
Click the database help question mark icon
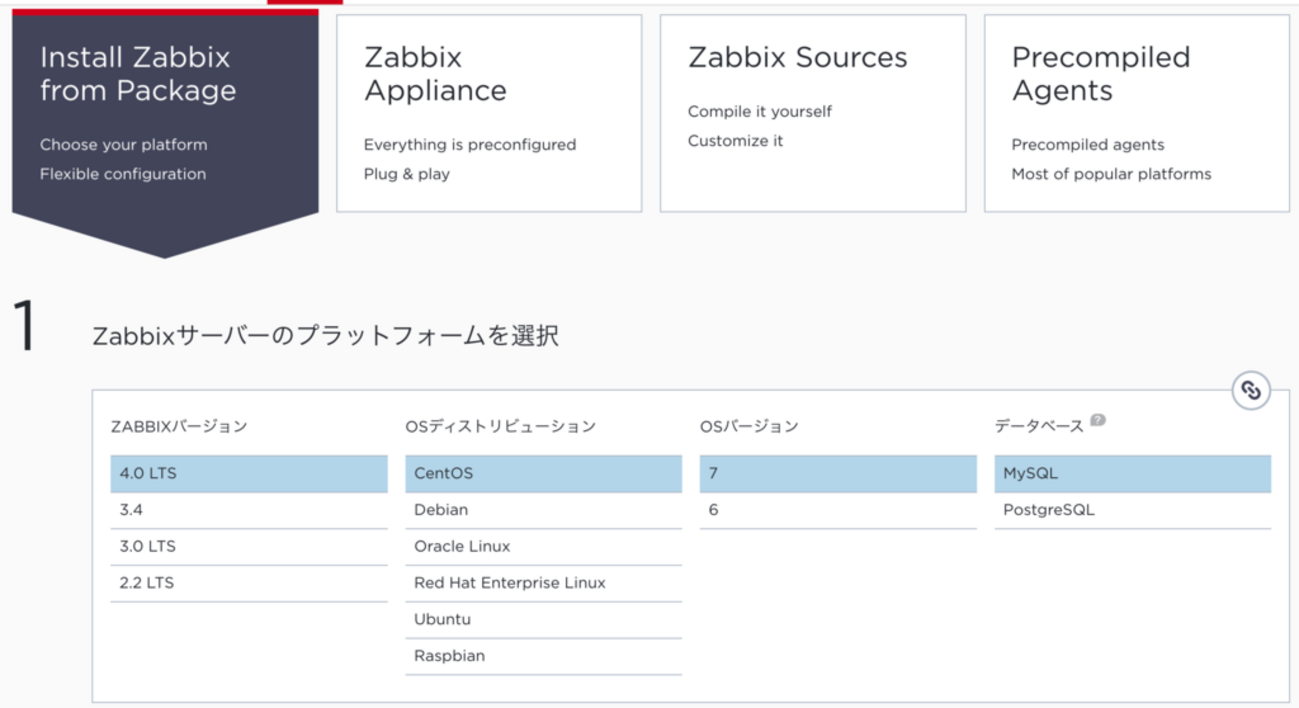(x=1098, y=421)
